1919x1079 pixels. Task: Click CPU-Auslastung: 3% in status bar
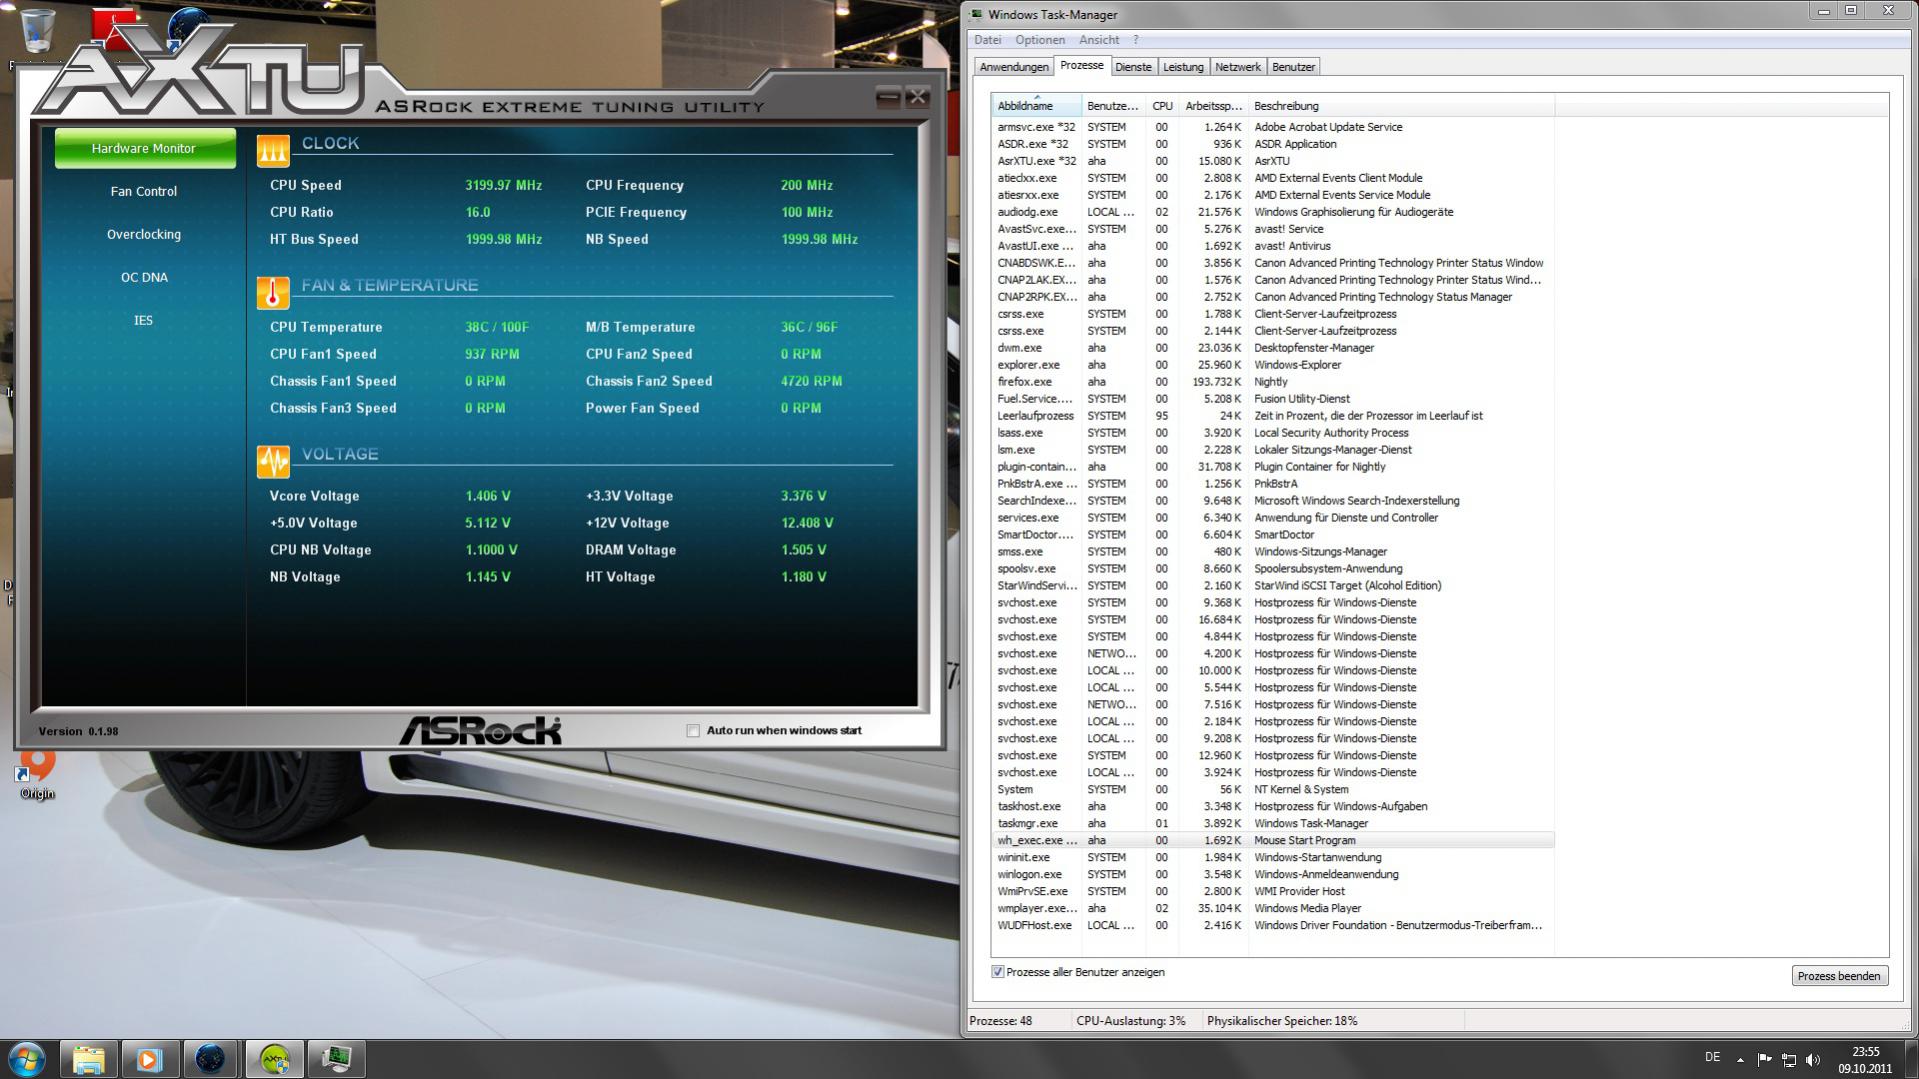pos(1131,1021)
